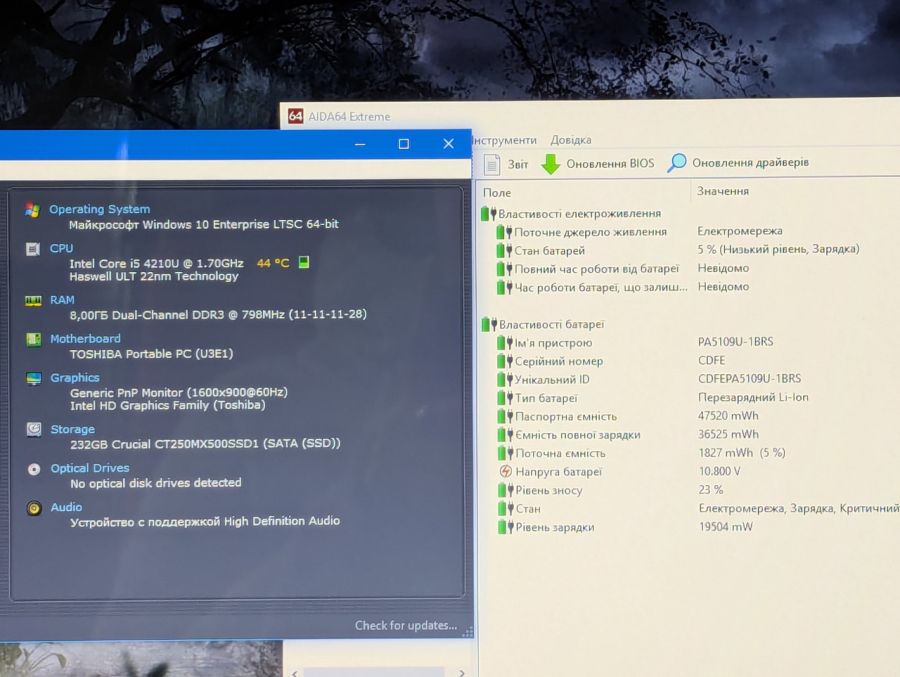
Task: Click the RAM memory module icon
Action: pos(33,301)
